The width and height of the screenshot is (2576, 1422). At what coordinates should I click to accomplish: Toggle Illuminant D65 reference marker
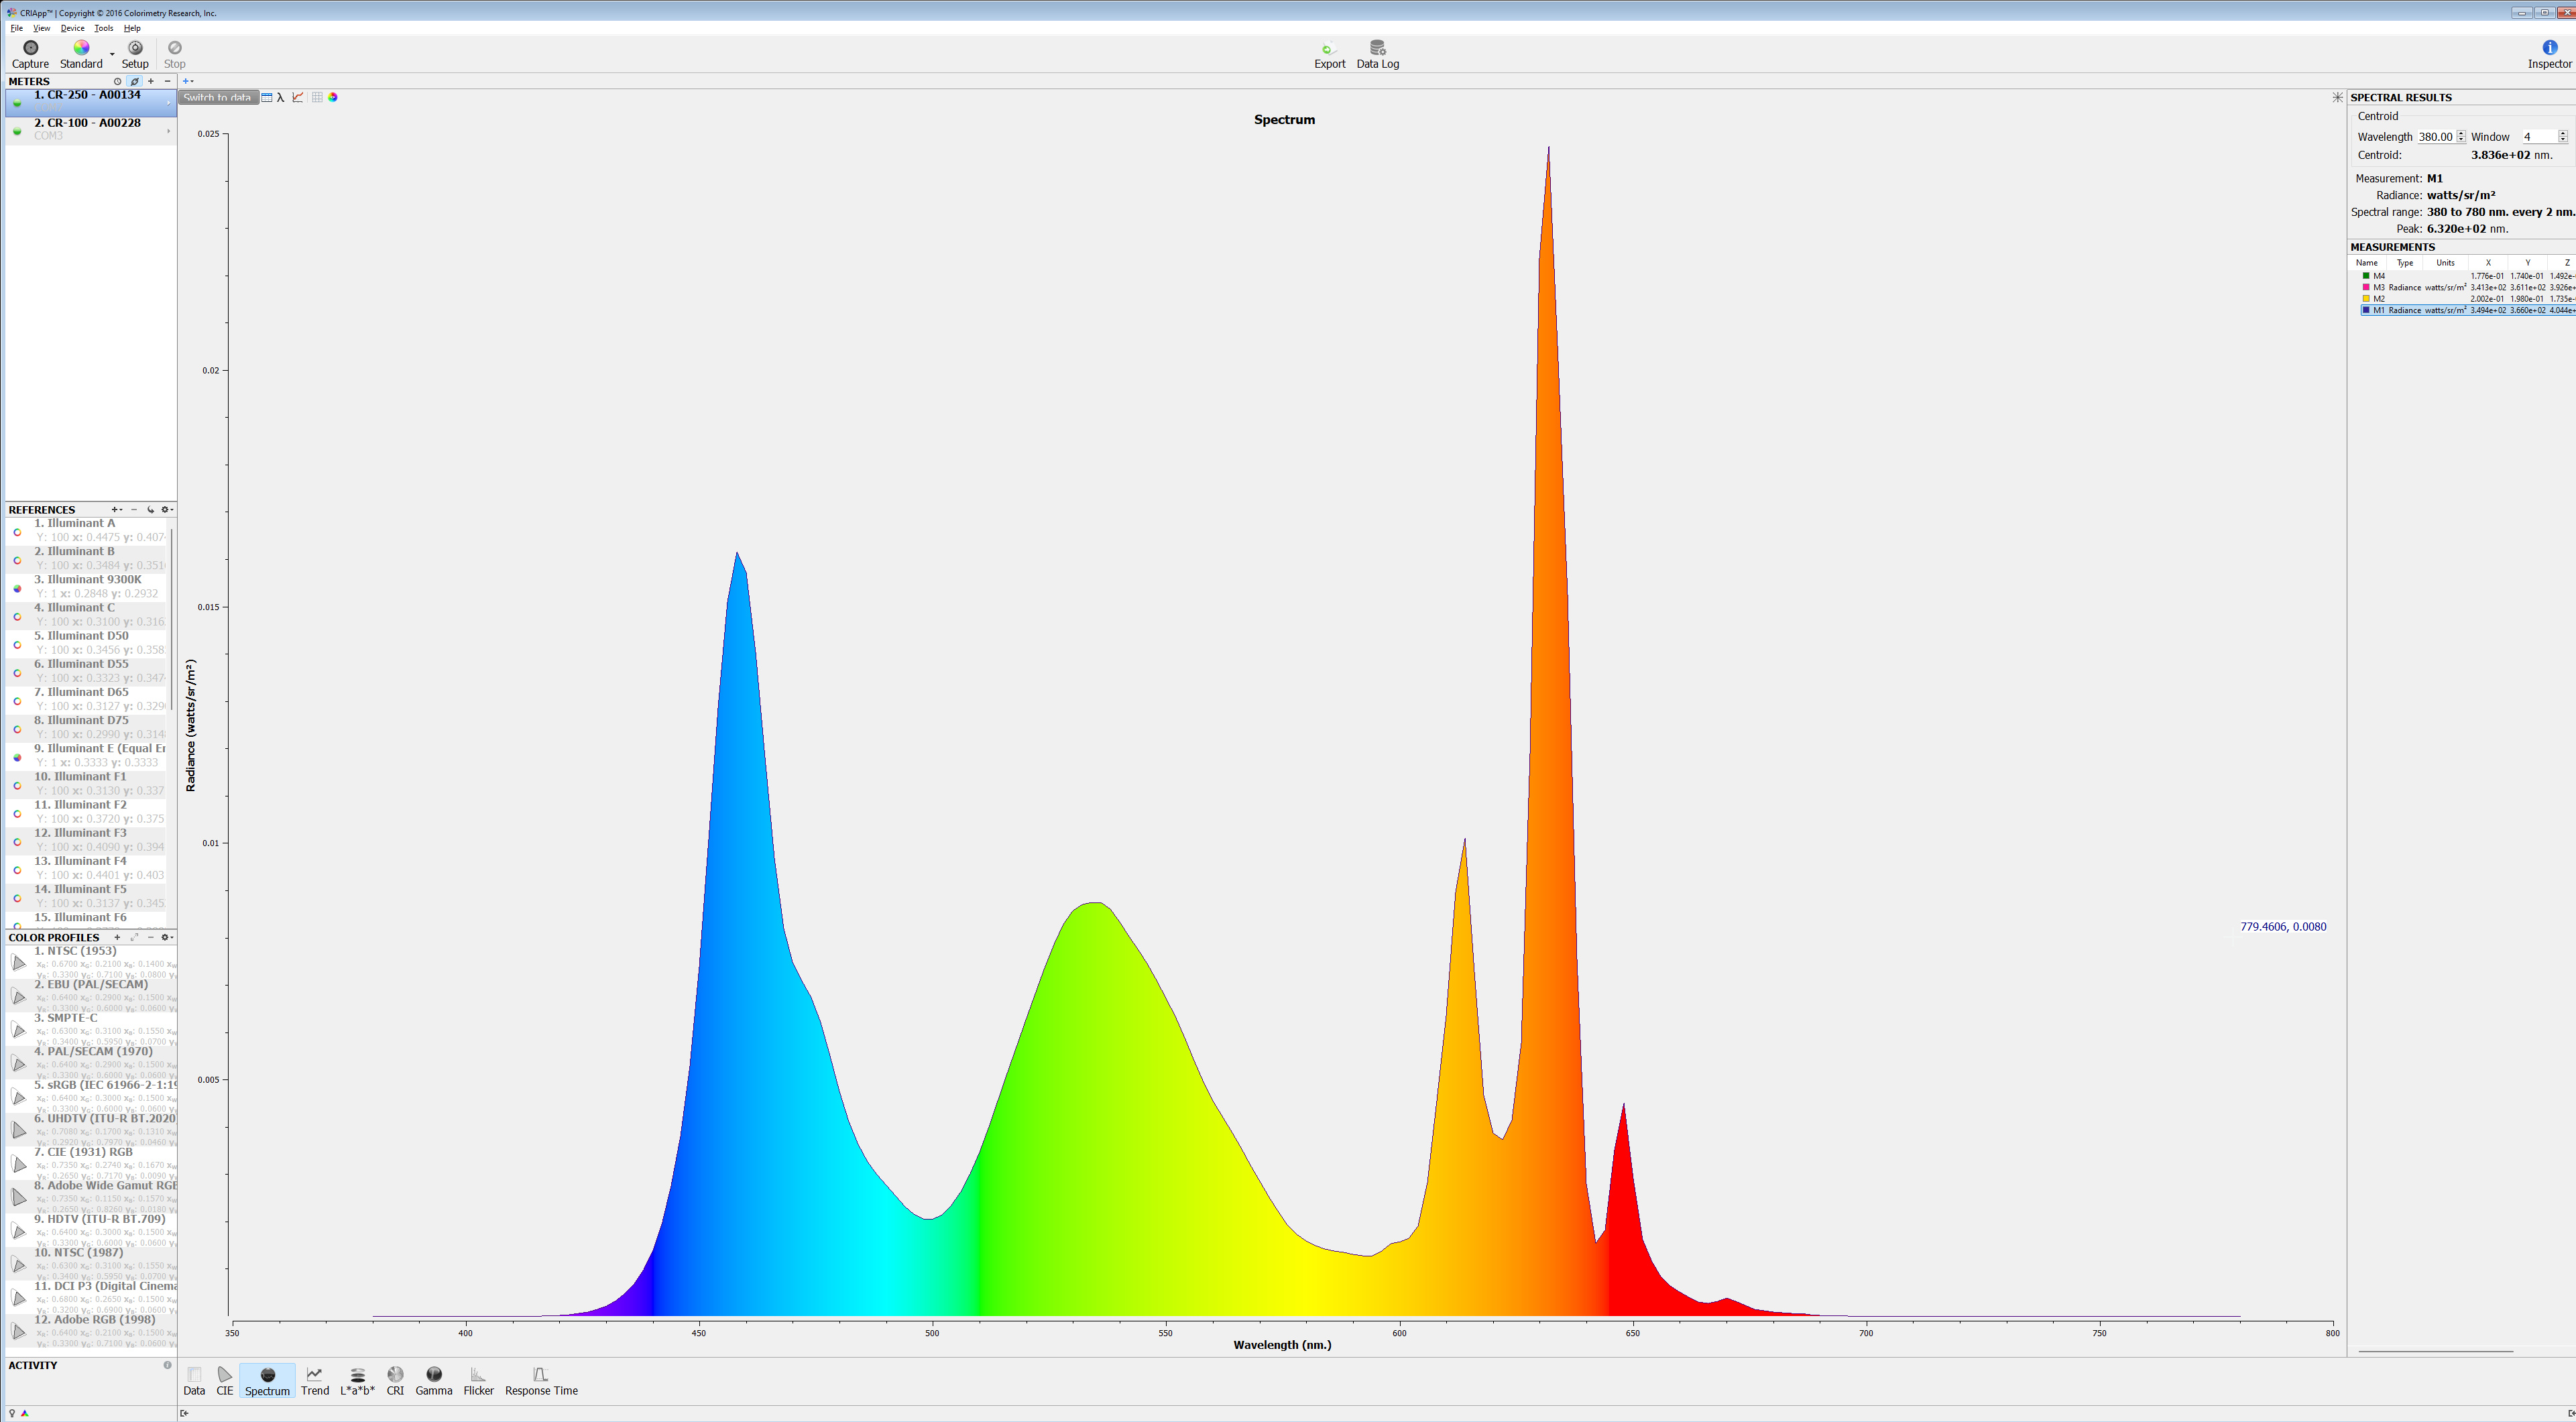[17, 700]
